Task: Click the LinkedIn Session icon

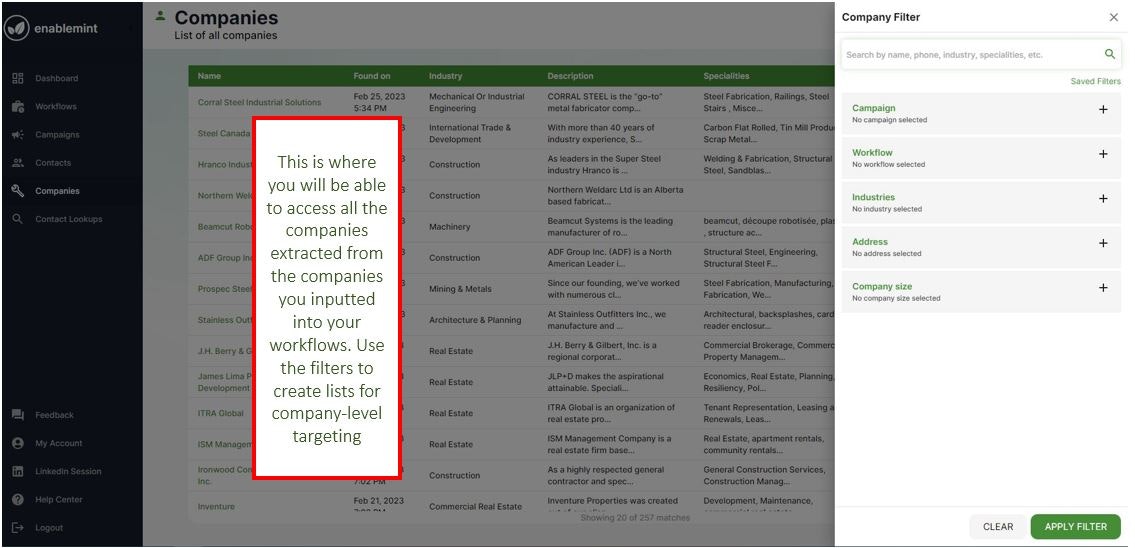Action: click(18, 471)
